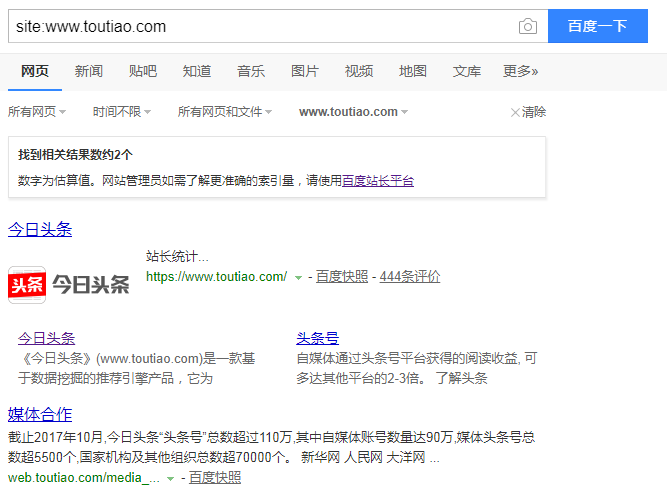Image resolution: width=667 pixels, height=492 pixels.
Task: Click inside the search input field
Action: (260, 27)
